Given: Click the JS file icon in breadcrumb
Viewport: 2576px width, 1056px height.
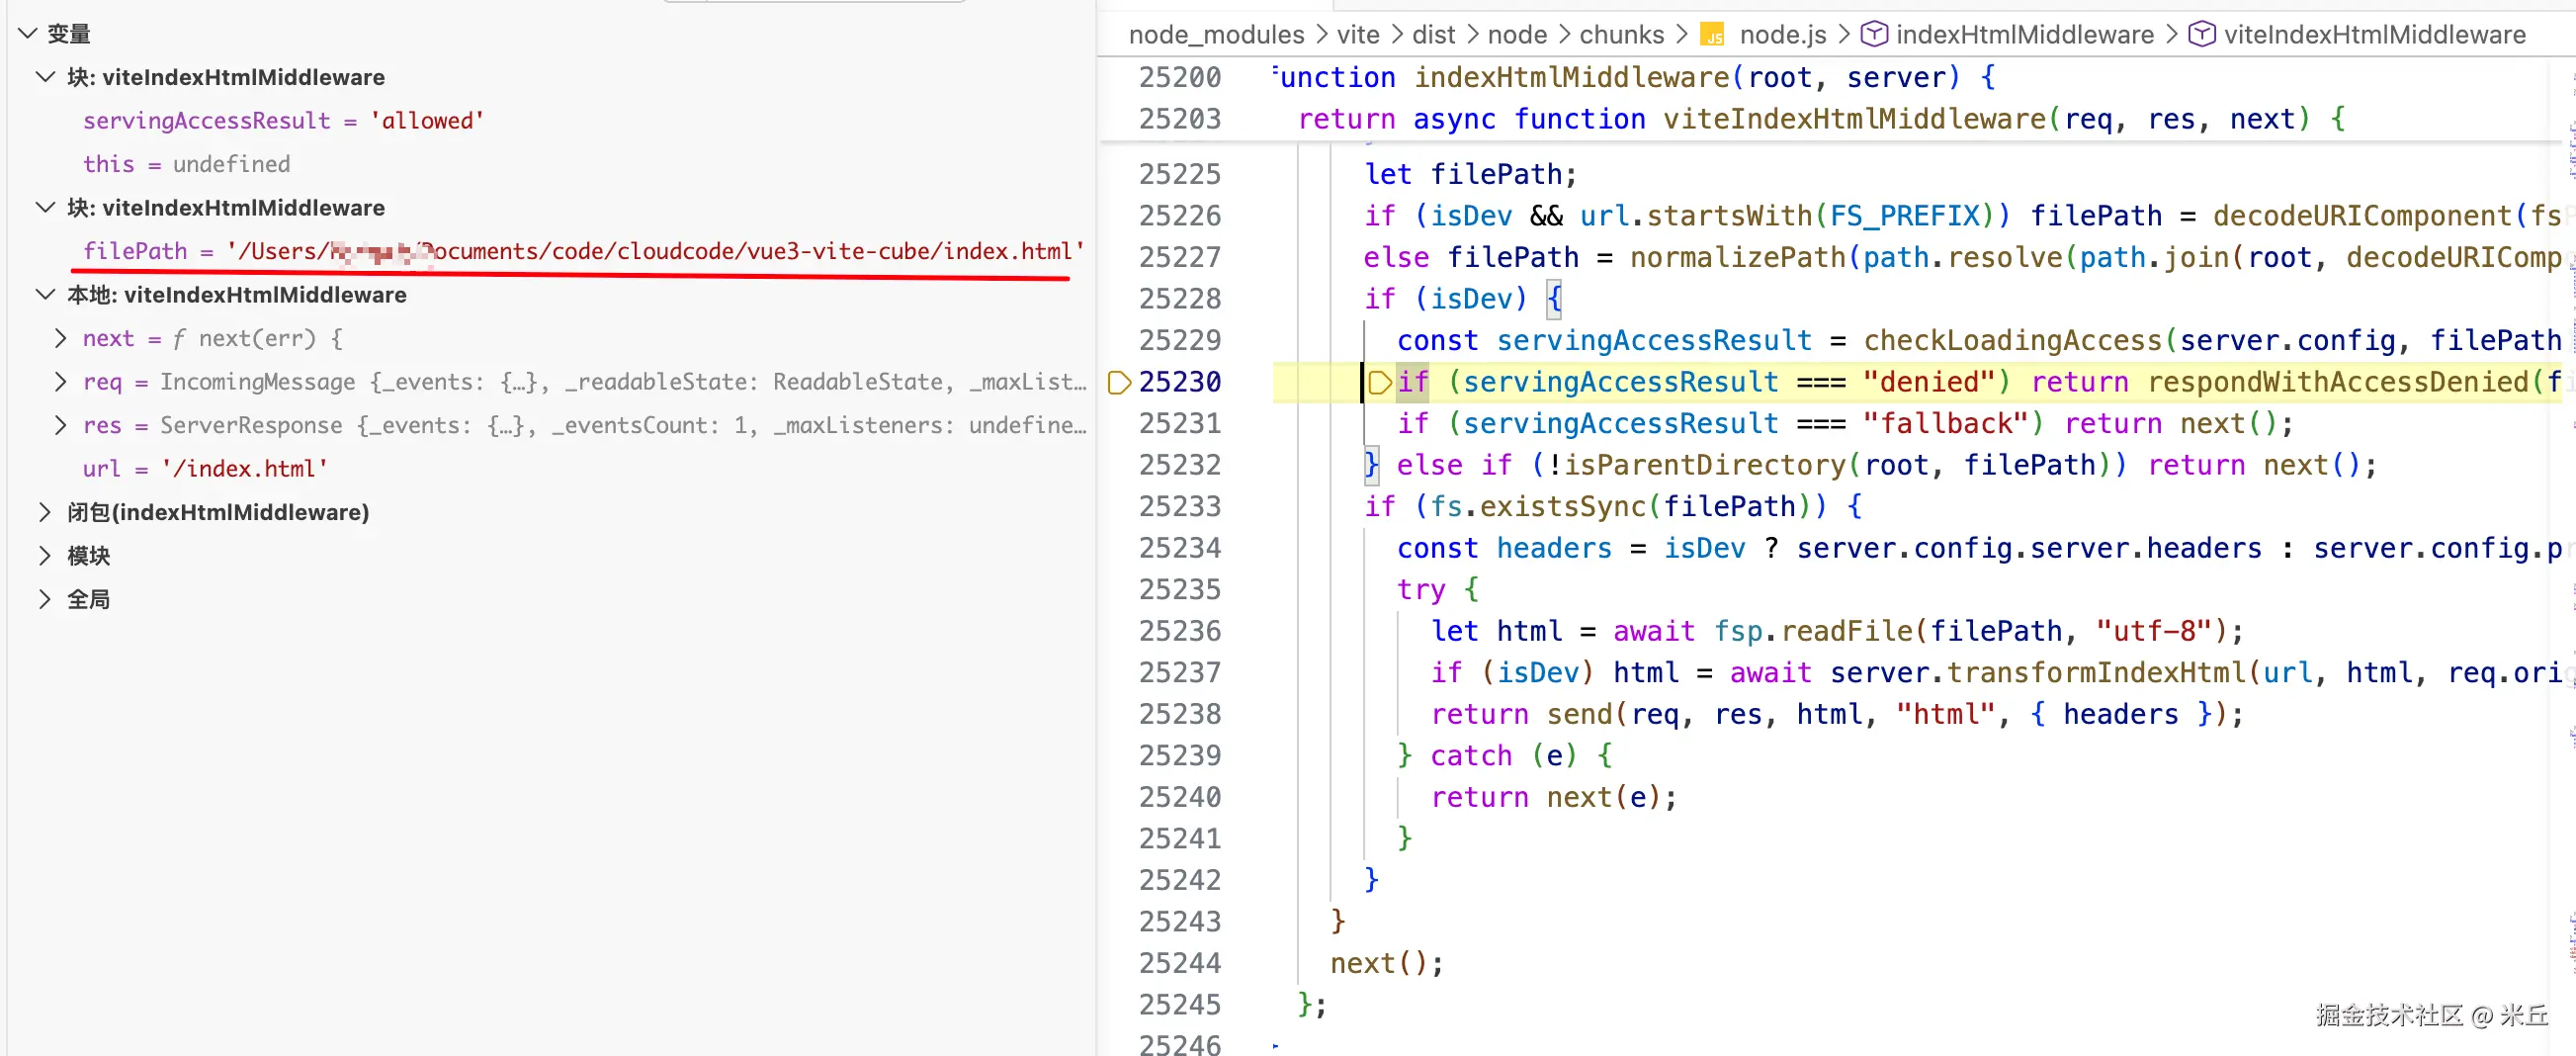Looking at the screenshot, I should 1713,35.
